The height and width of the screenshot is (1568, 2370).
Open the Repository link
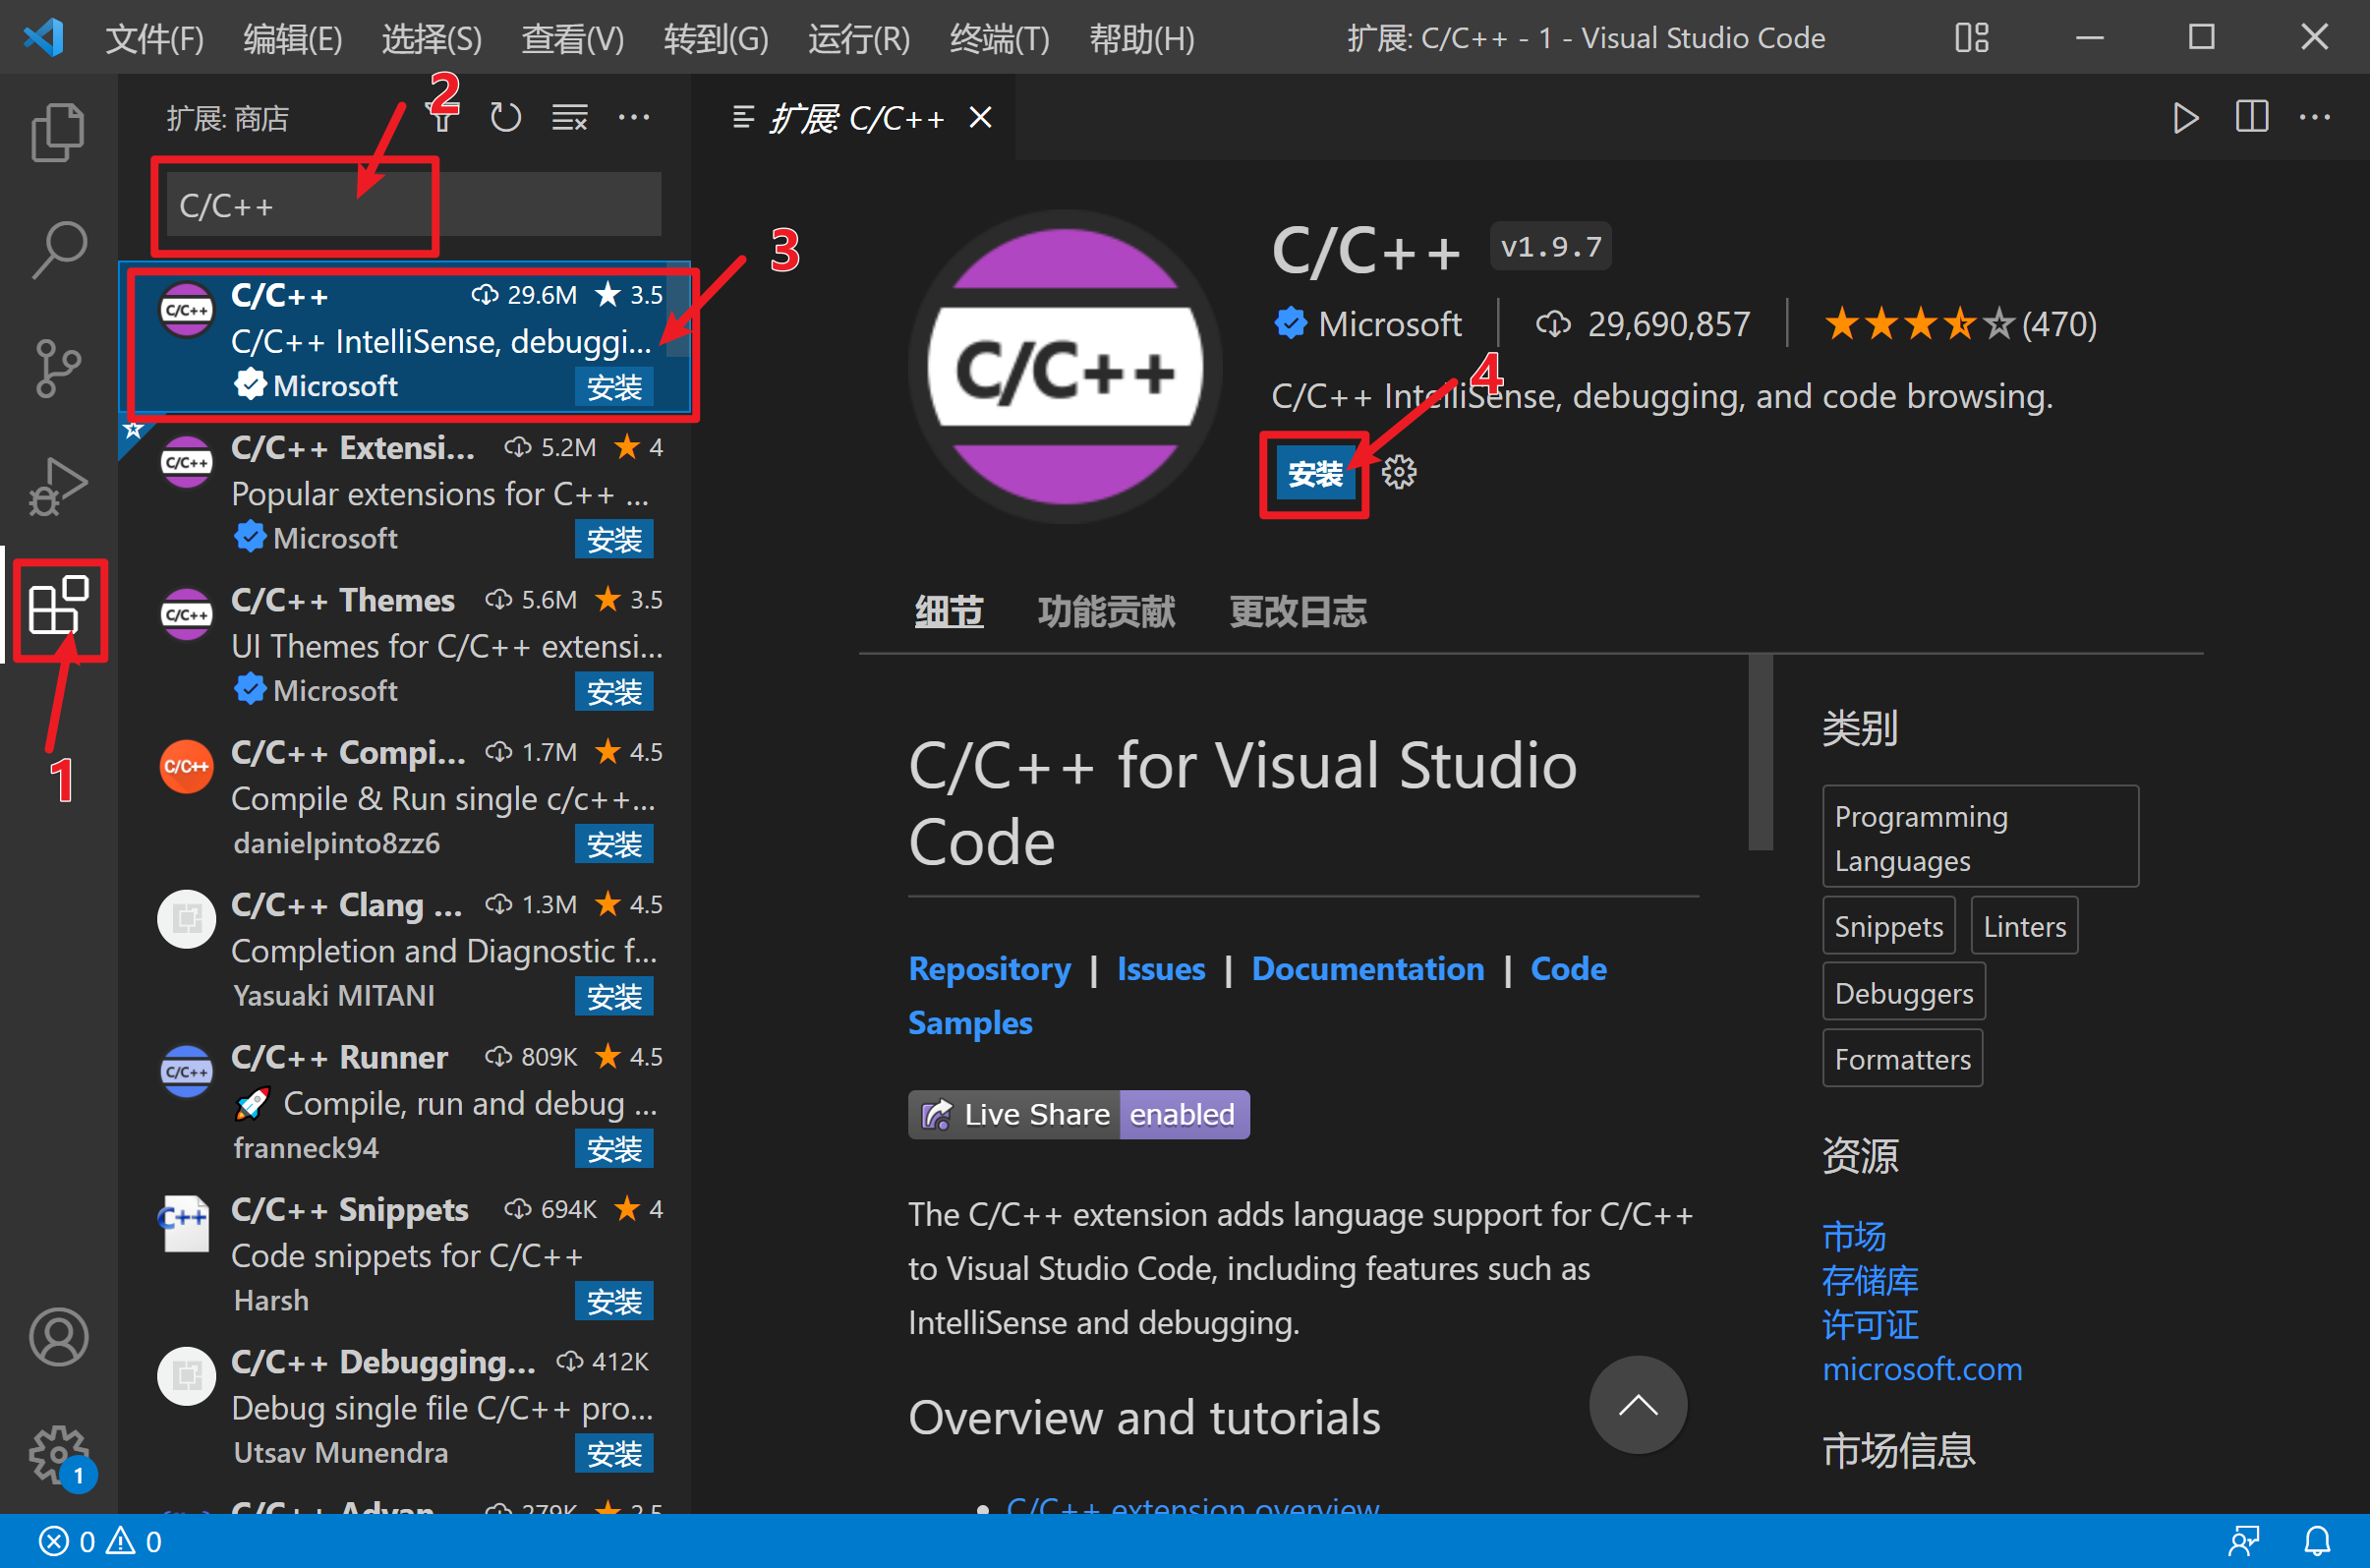[989, 968]
